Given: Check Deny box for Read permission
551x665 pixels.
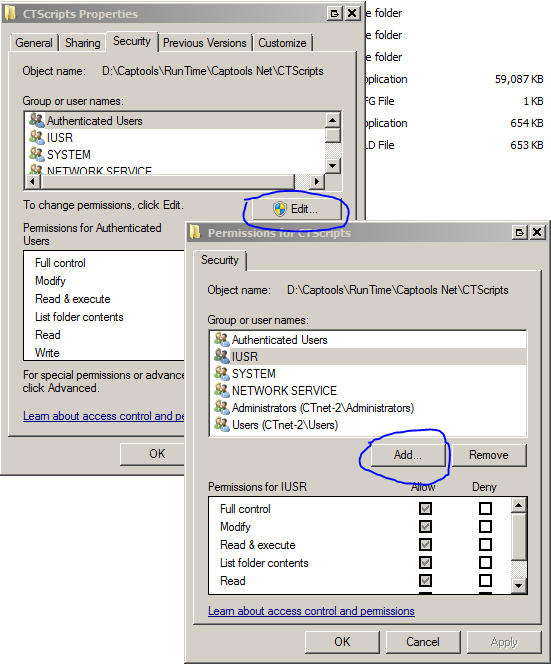Looking at the screenshot, I should click(485, 581).
